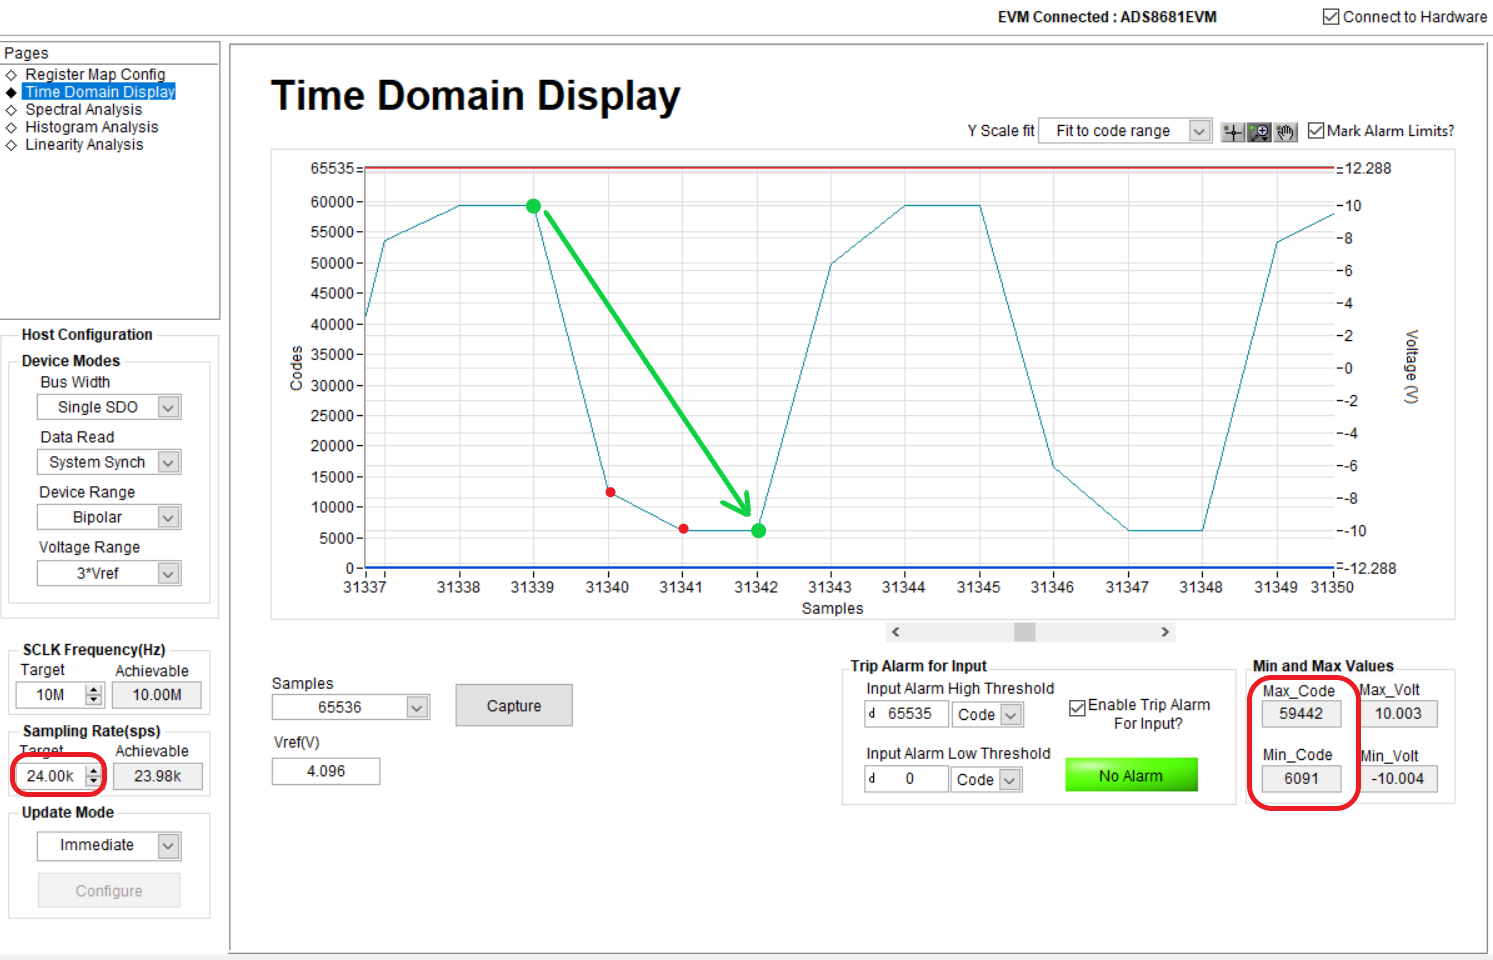The width and height of the screenshot is (1493, 960).
Task: Activate the zoom magnifier tool above the graph
Action: click(x=1259, y=131)
